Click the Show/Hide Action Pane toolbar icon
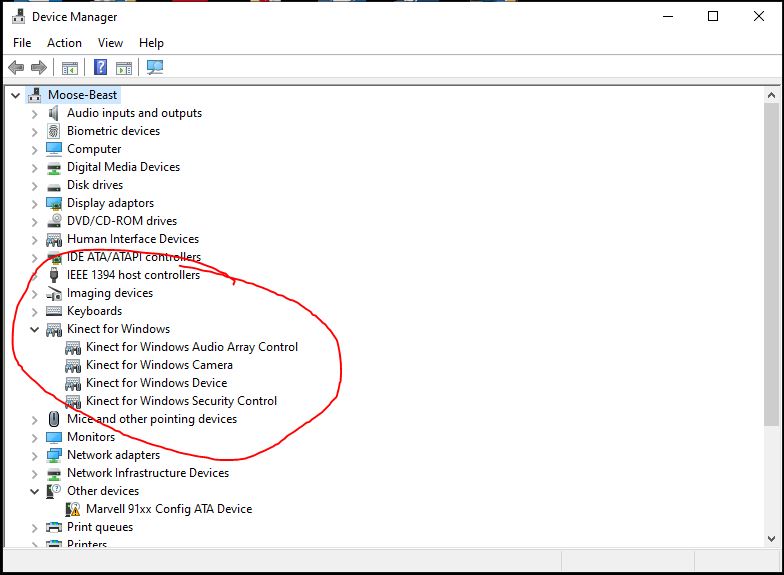The image size is (784, 575). (x=124, y=68)
